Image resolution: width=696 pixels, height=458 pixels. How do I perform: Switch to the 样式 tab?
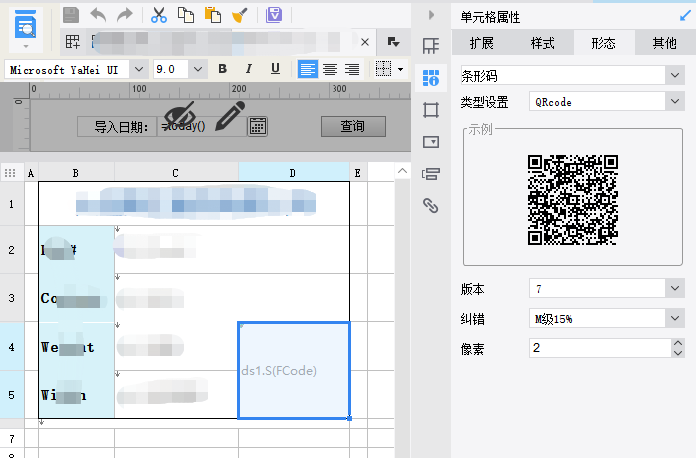coord(543,43)
